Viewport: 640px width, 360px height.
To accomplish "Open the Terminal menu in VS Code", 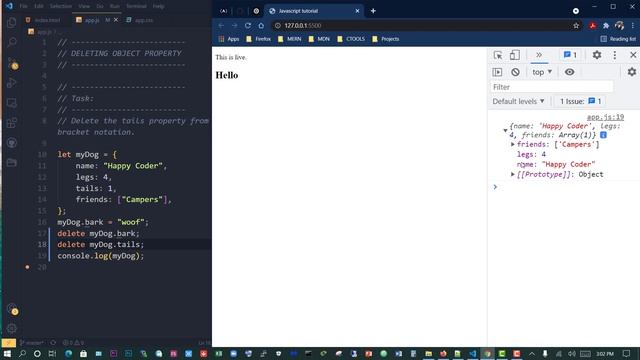I will [136, 6].
